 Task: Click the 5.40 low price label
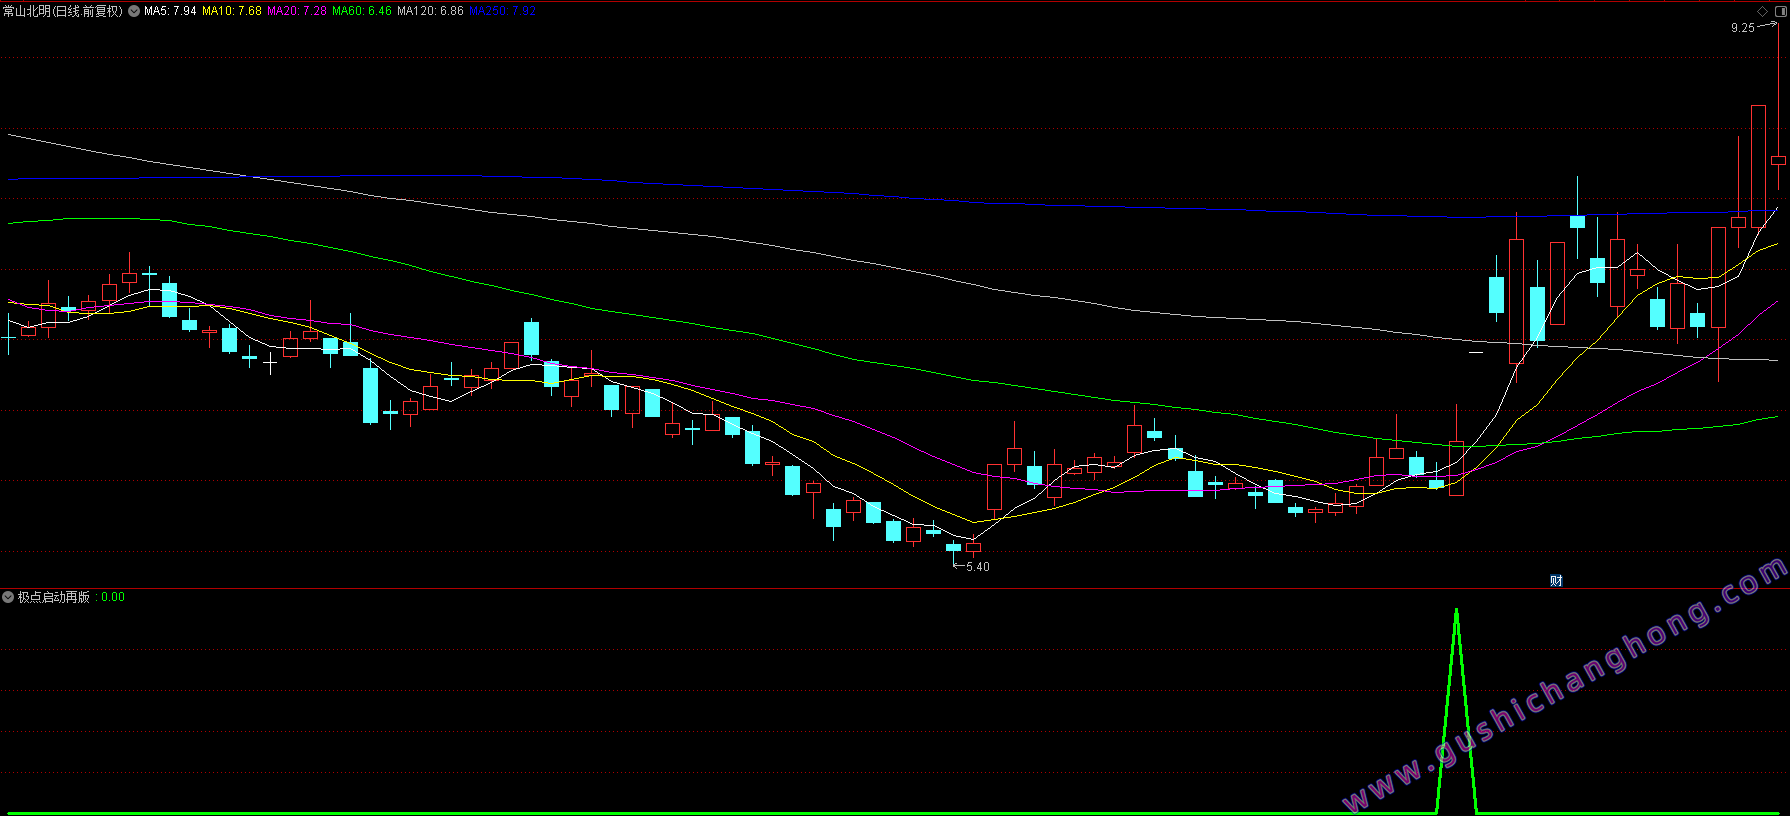[x=978, y=567]
